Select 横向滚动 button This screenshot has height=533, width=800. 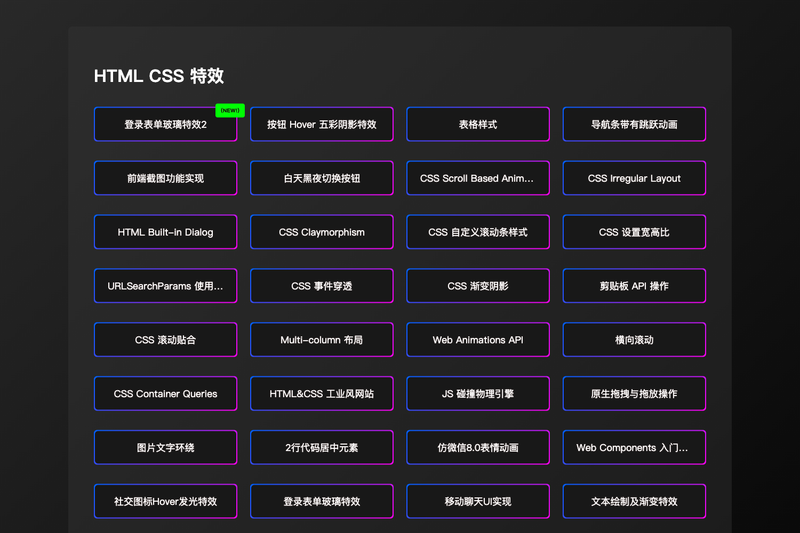[x=634, y=340]
